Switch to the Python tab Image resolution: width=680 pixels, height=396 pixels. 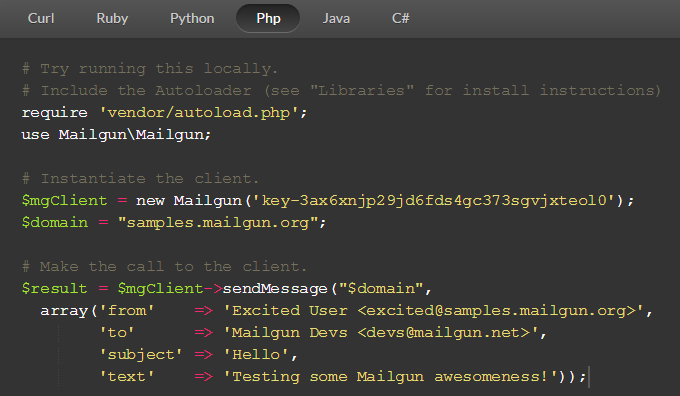pos(192,18)
